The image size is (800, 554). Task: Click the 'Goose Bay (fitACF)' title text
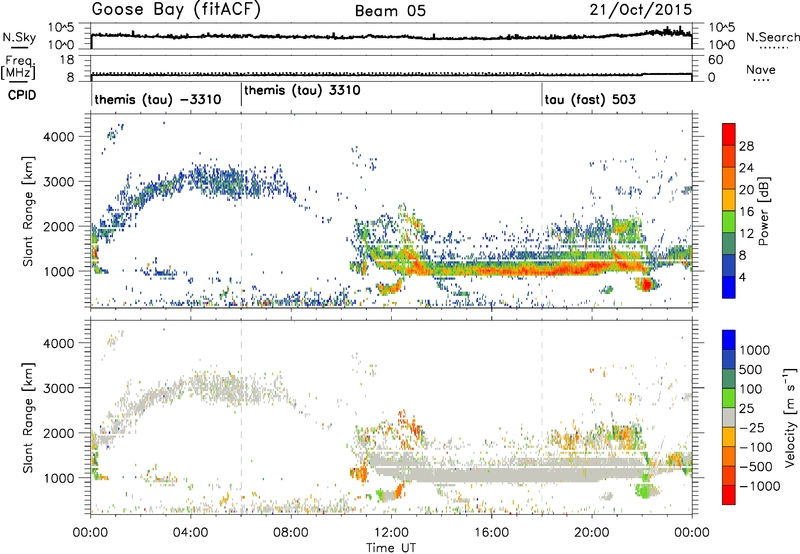tap(176, 10)
